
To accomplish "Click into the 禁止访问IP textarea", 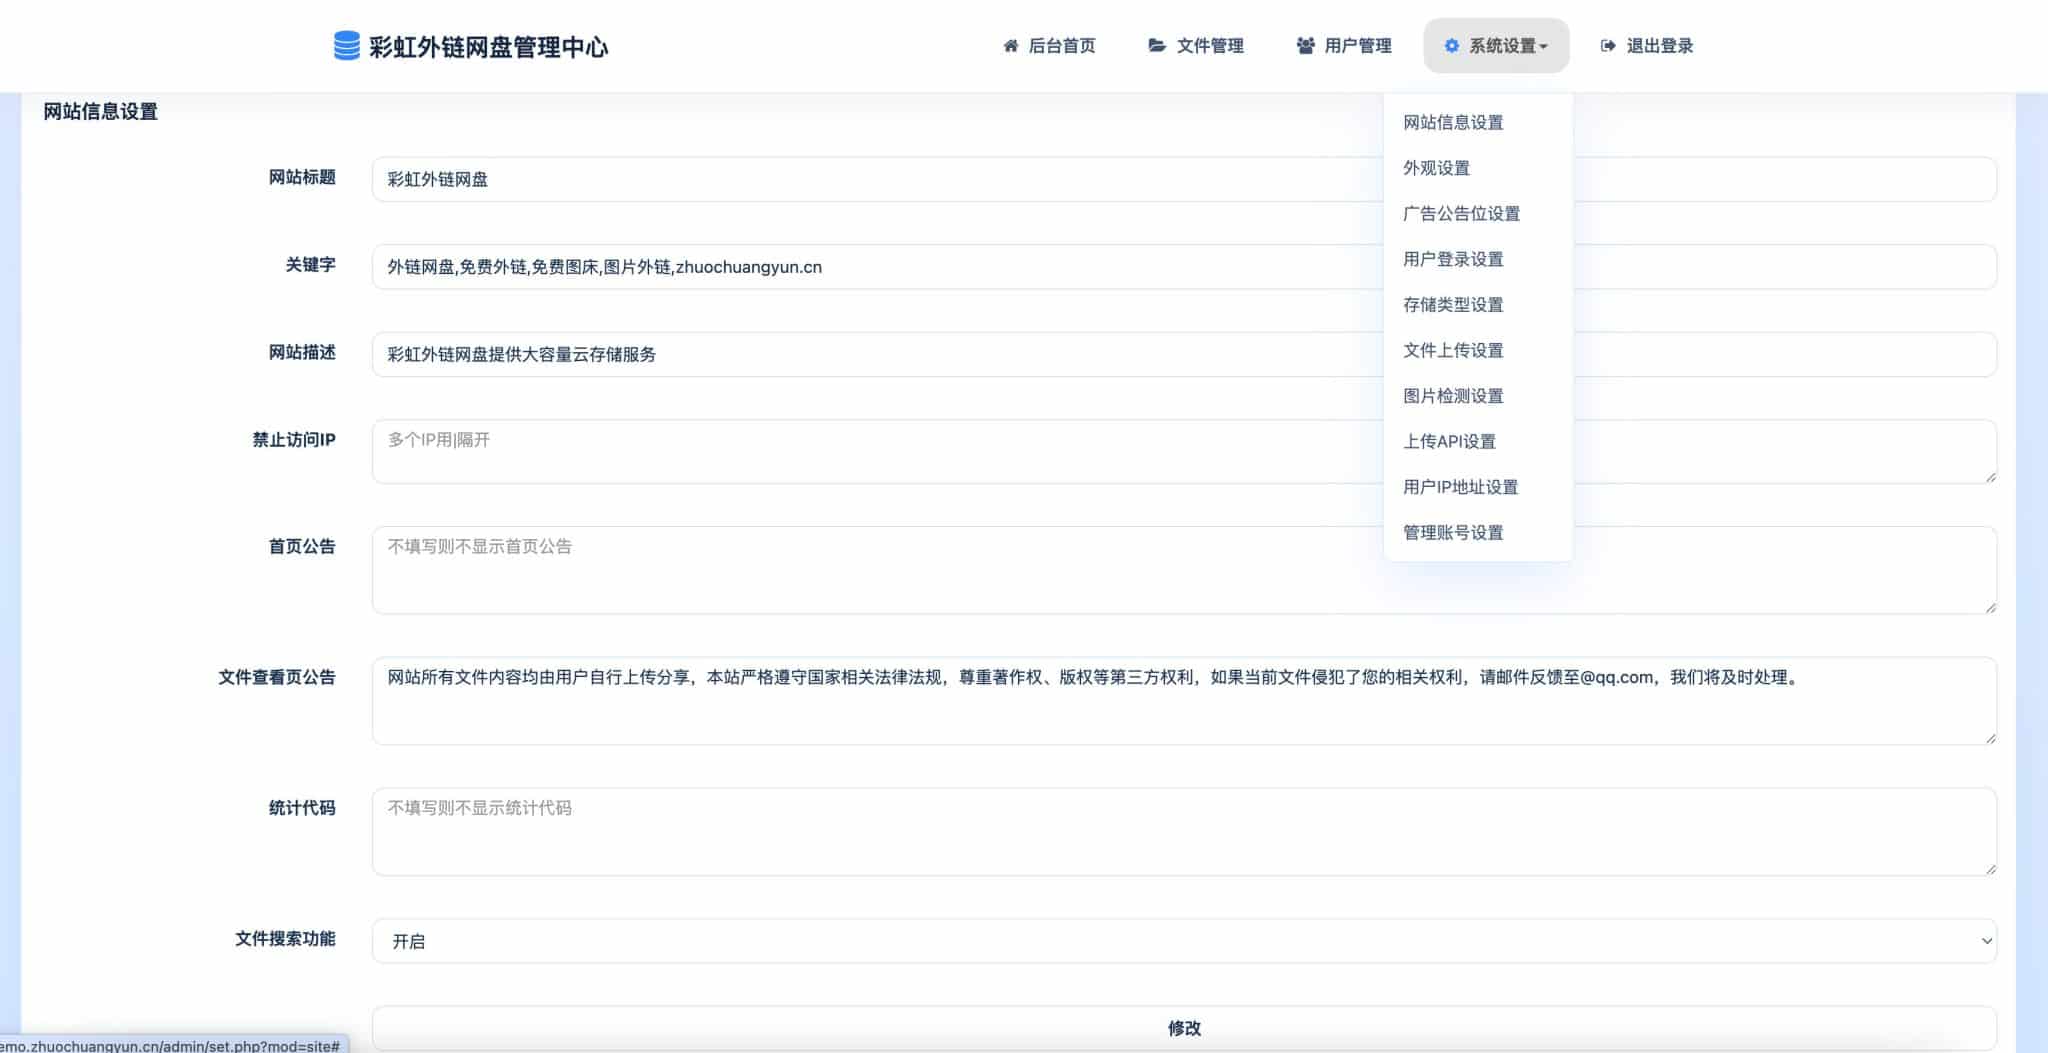I will (1184, 451).
